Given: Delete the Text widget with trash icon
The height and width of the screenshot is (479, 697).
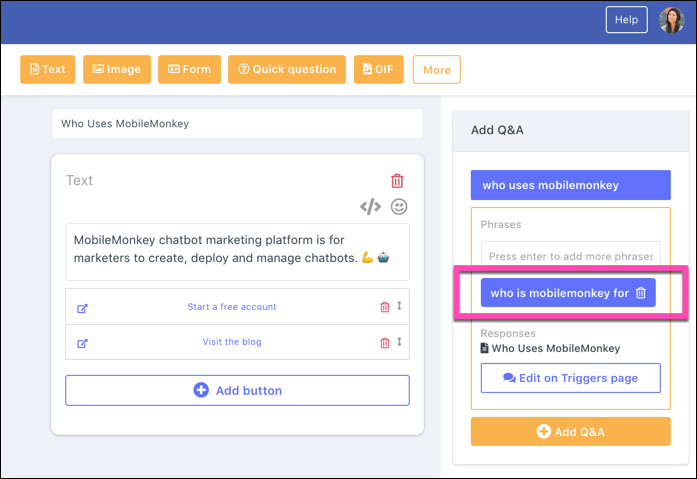Looking at the screenshot, I should pyautogui.click(x=397, y=181).
